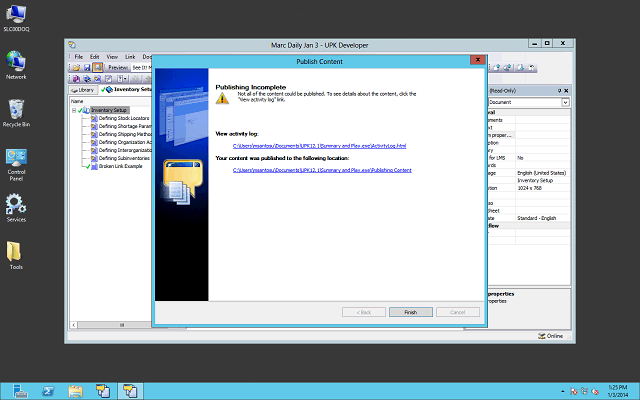This screenshot has height=400, width=640.
Task: Open File Explorer from the taskbar
Action: pyautogui.click(x=76, y=391)
